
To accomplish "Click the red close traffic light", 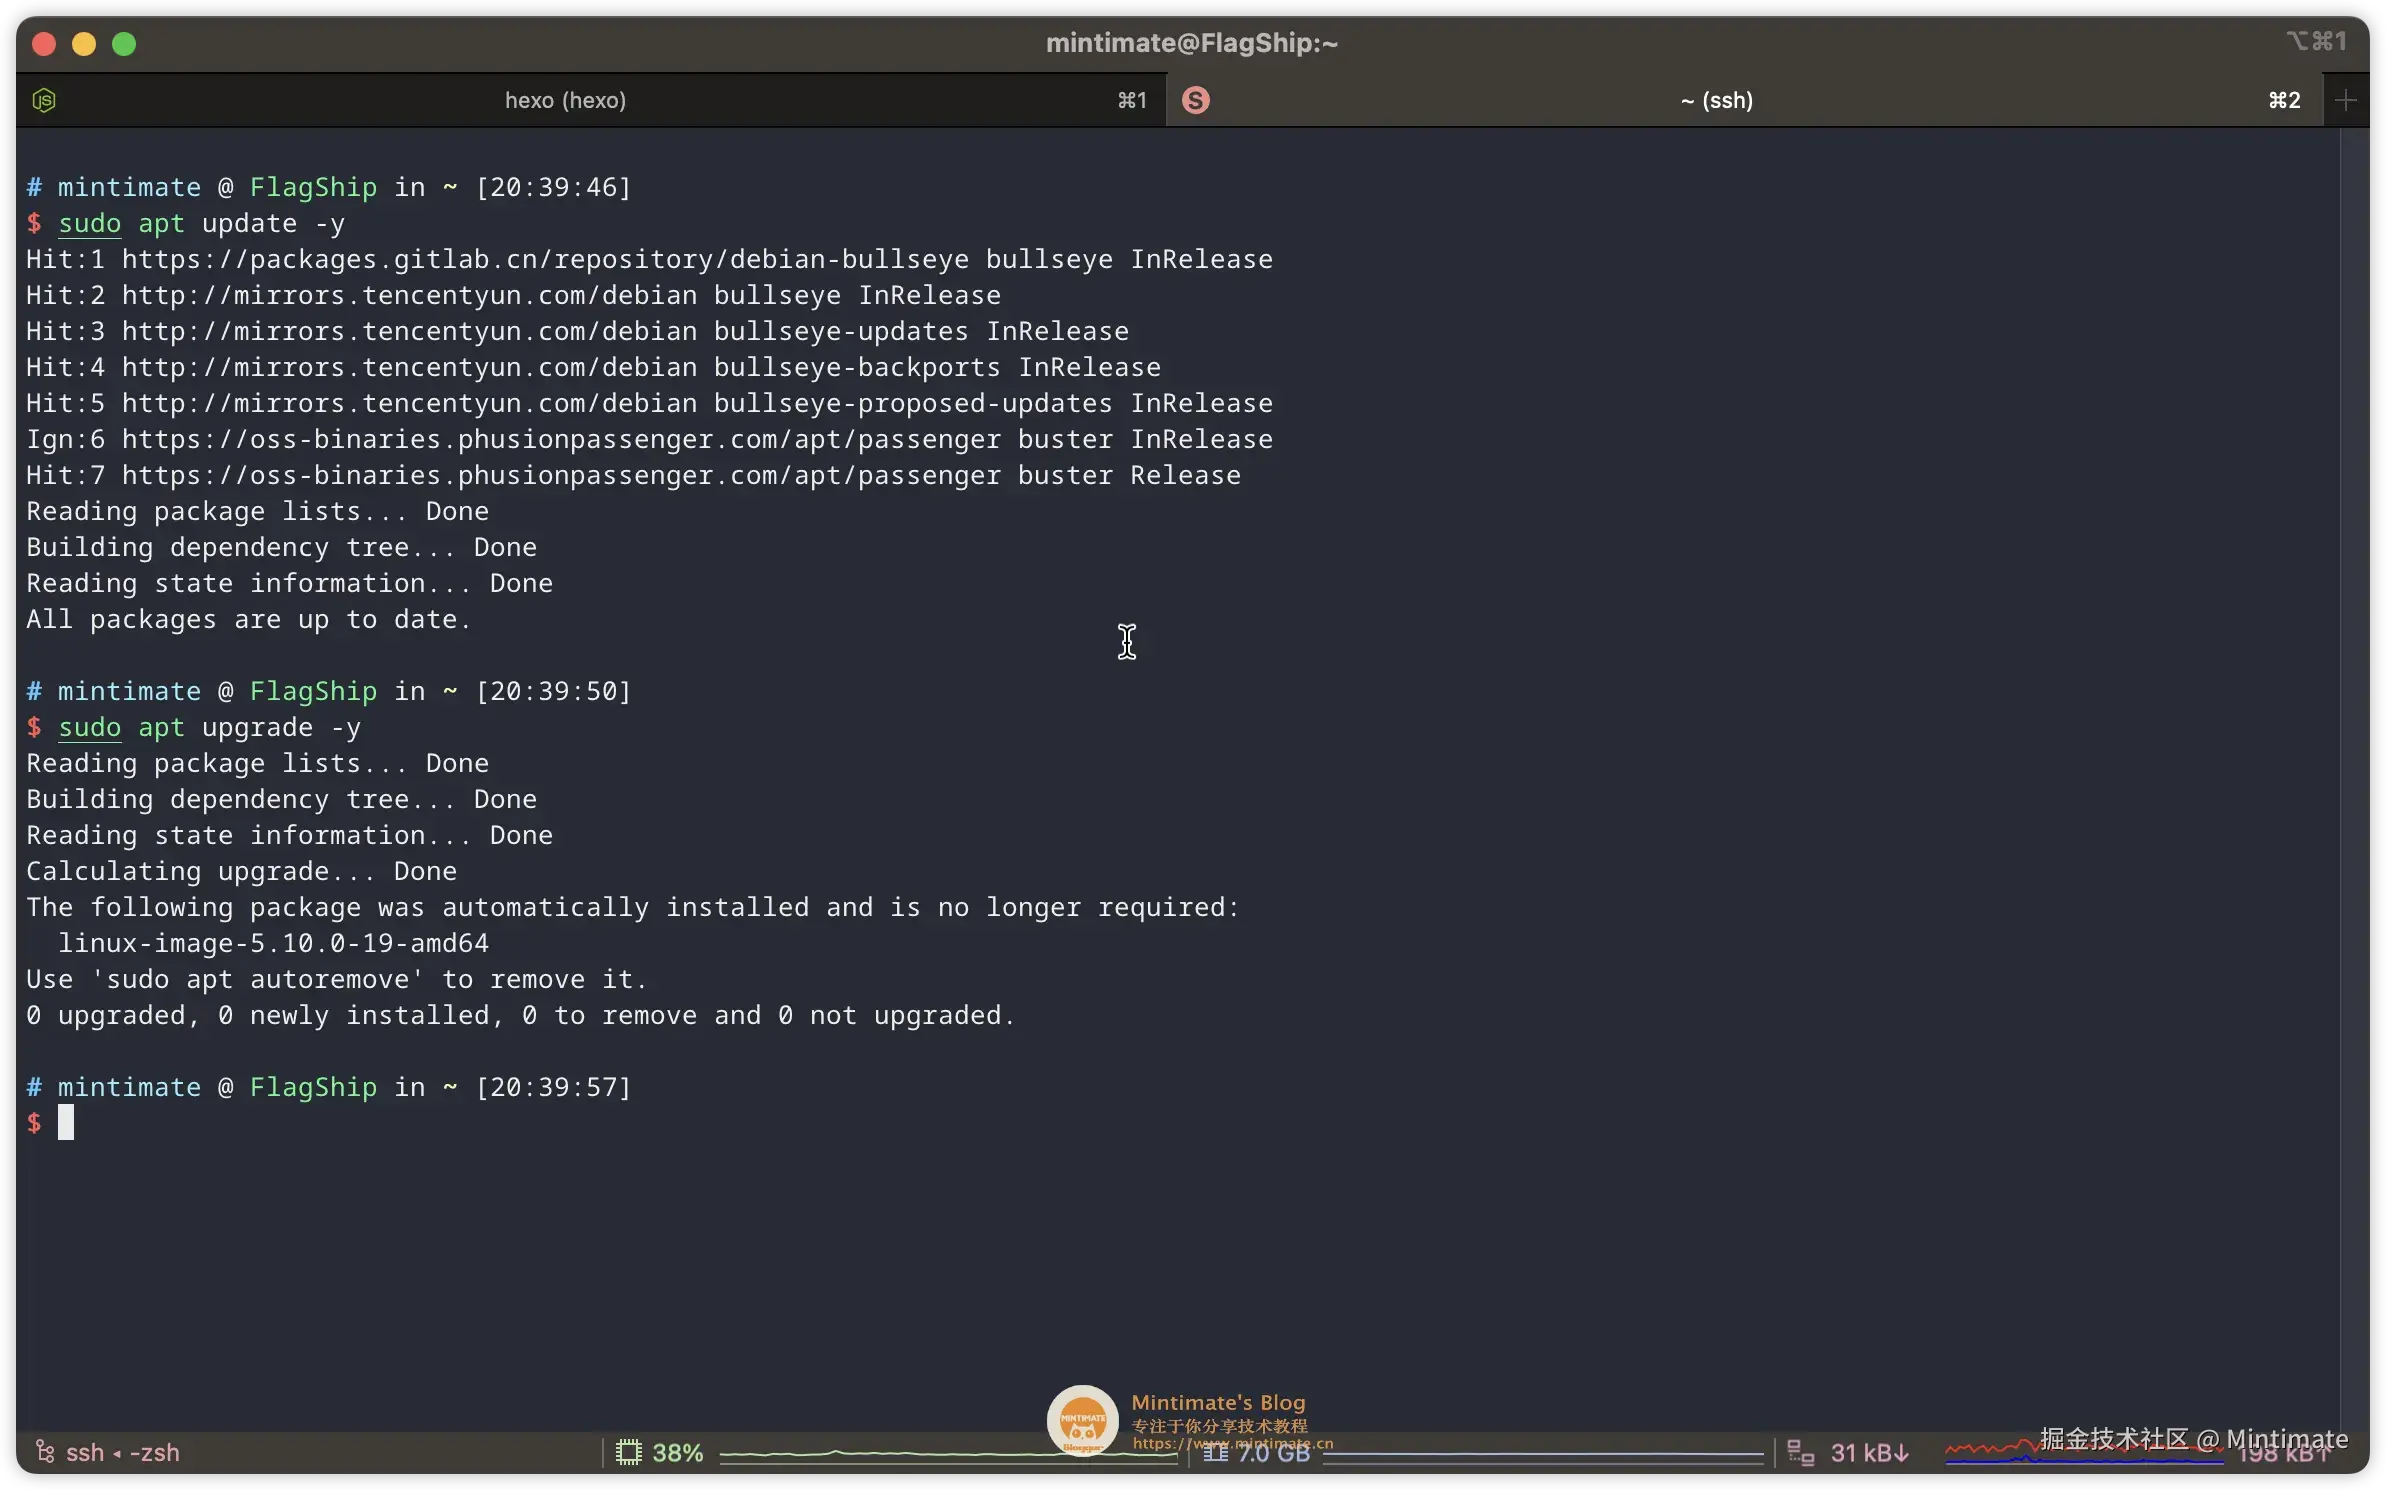I will tap(44, 44).
